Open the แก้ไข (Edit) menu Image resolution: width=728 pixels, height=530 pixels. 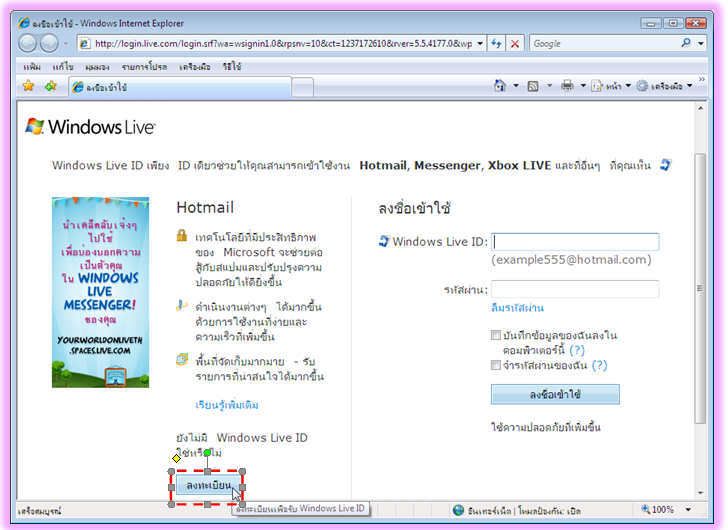pyautogui.click(x=63, y=67)
